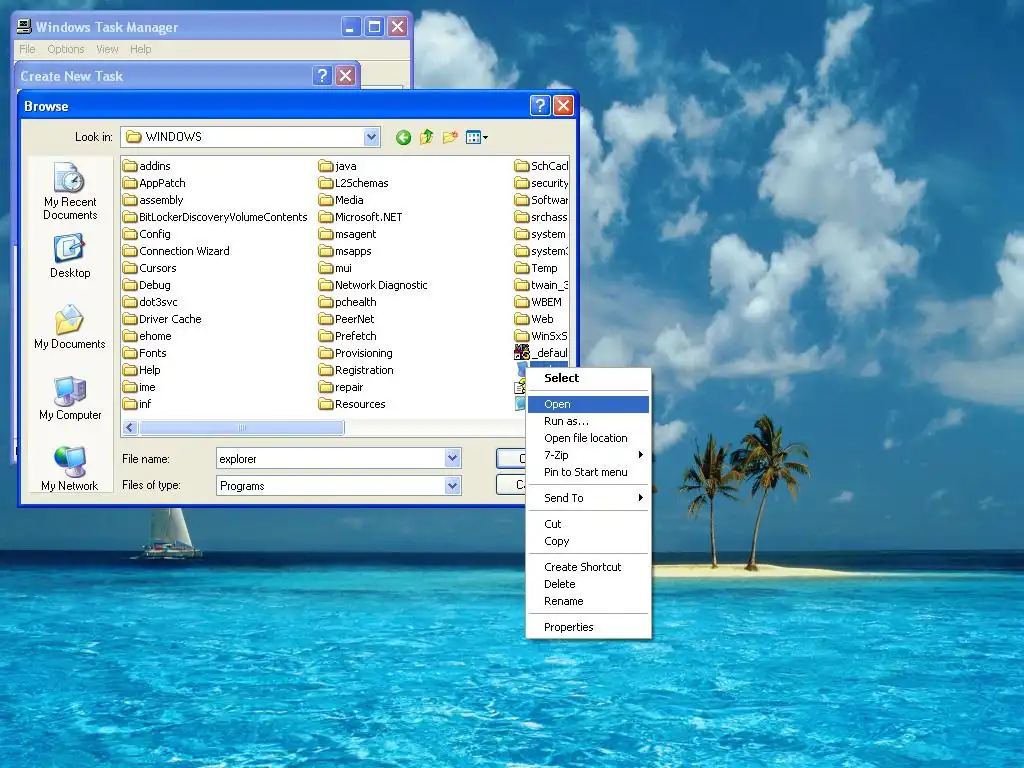Select the Temp folder

(536, 268)
